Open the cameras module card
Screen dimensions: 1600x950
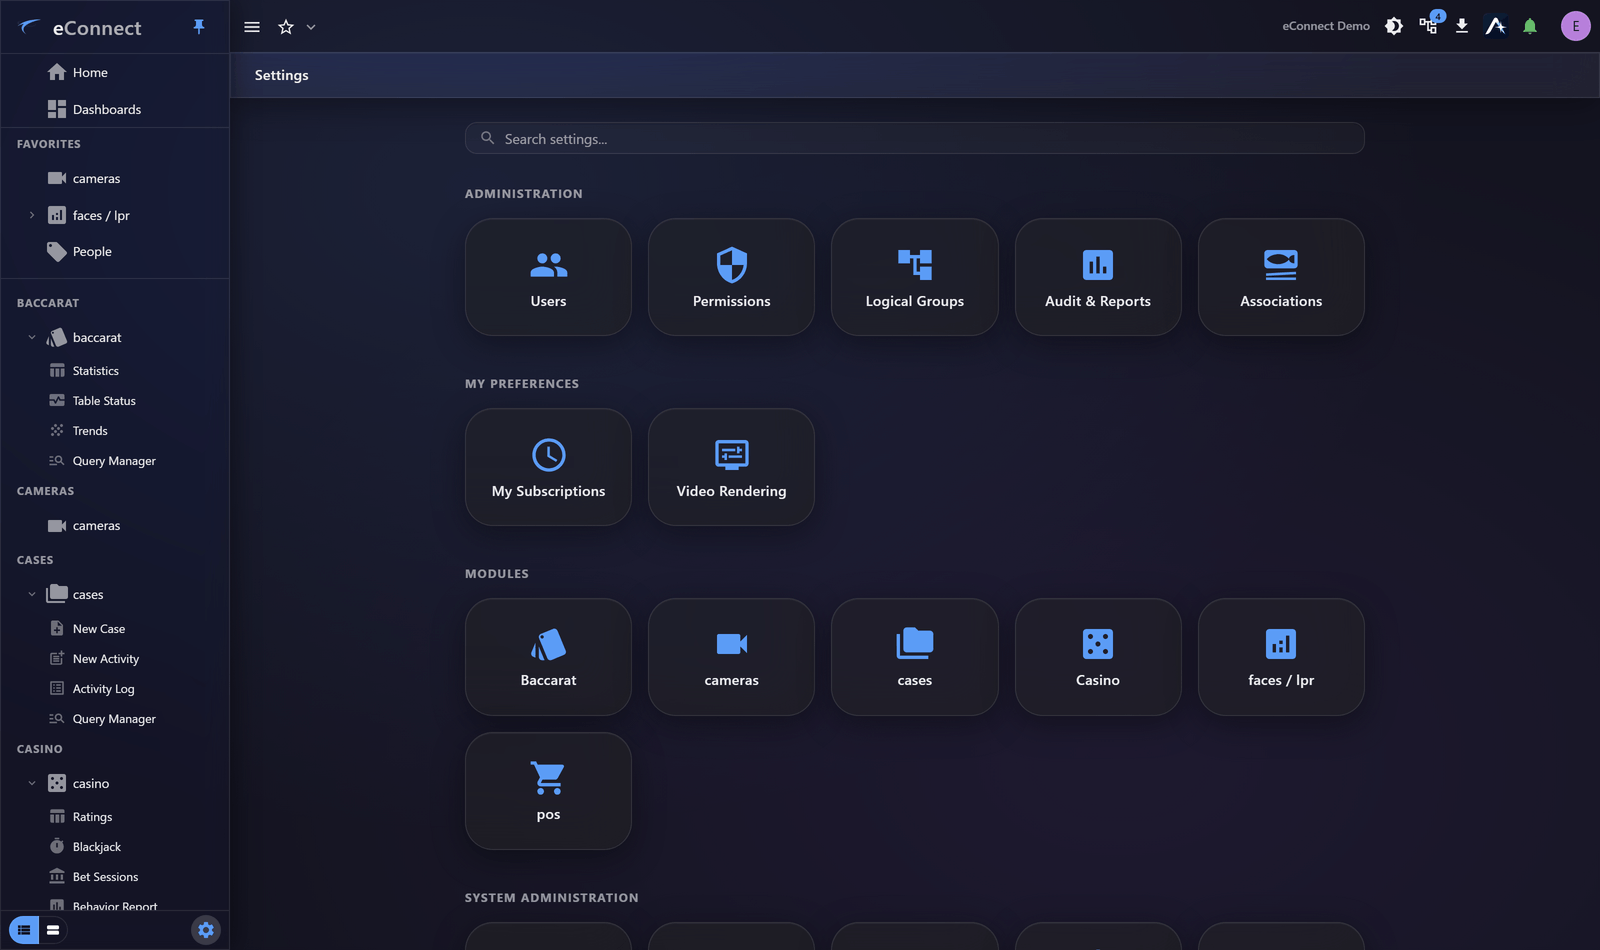point(732,657)
